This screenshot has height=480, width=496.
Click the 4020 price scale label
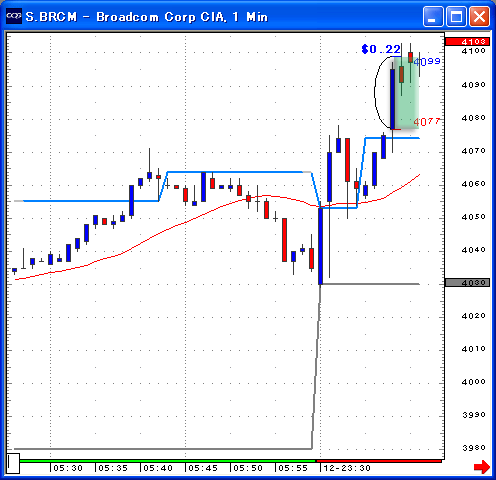point(473,316)
